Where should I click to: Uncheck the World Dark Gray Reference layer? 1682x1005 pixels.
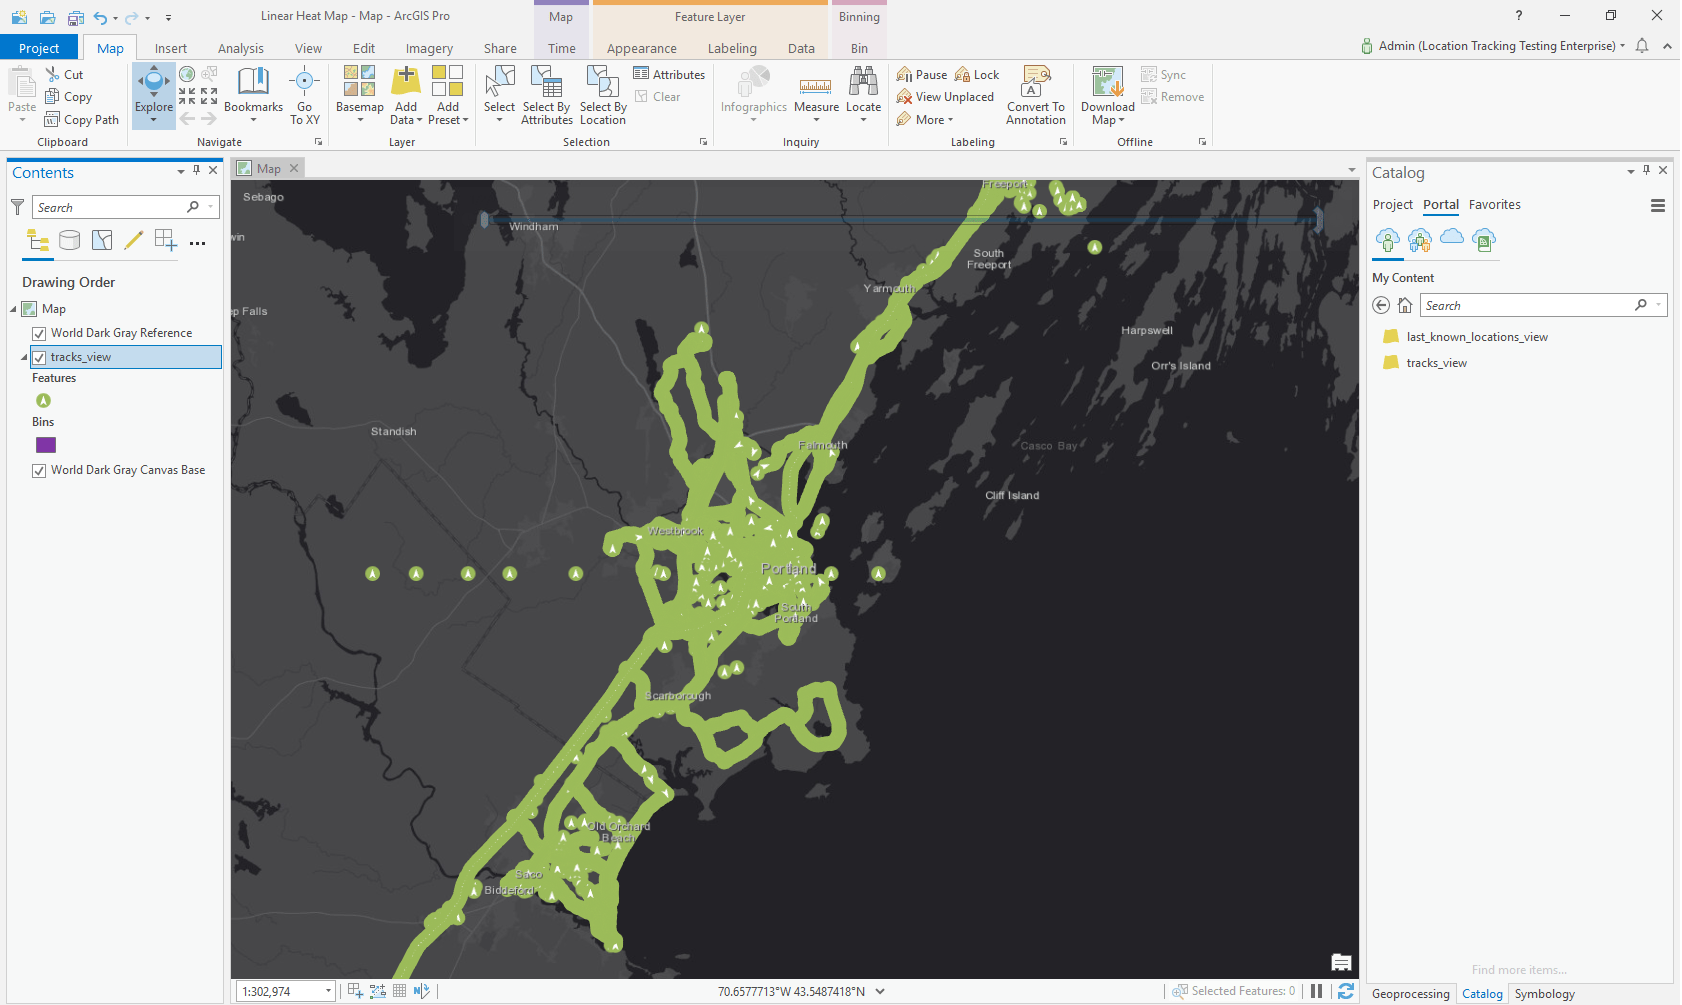coord(38,333)
